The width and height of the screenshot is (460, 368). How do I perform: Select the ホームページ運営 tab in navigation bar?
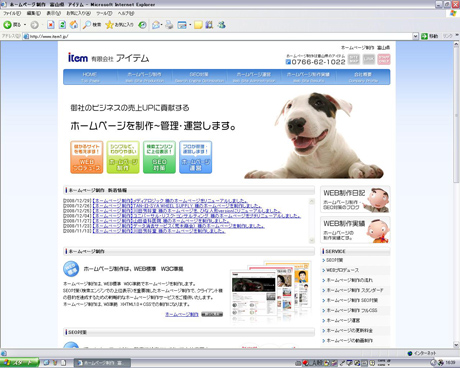pos(254,77)
